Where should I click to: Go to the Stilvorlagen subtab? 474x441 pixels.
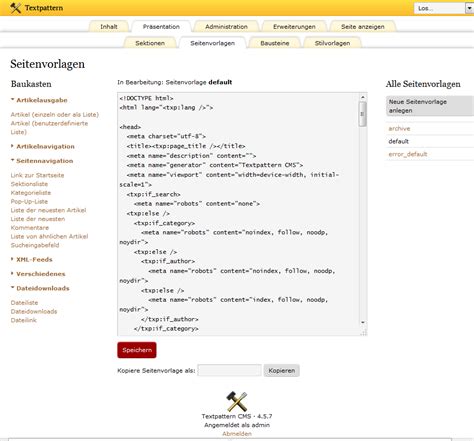[332, 43]
